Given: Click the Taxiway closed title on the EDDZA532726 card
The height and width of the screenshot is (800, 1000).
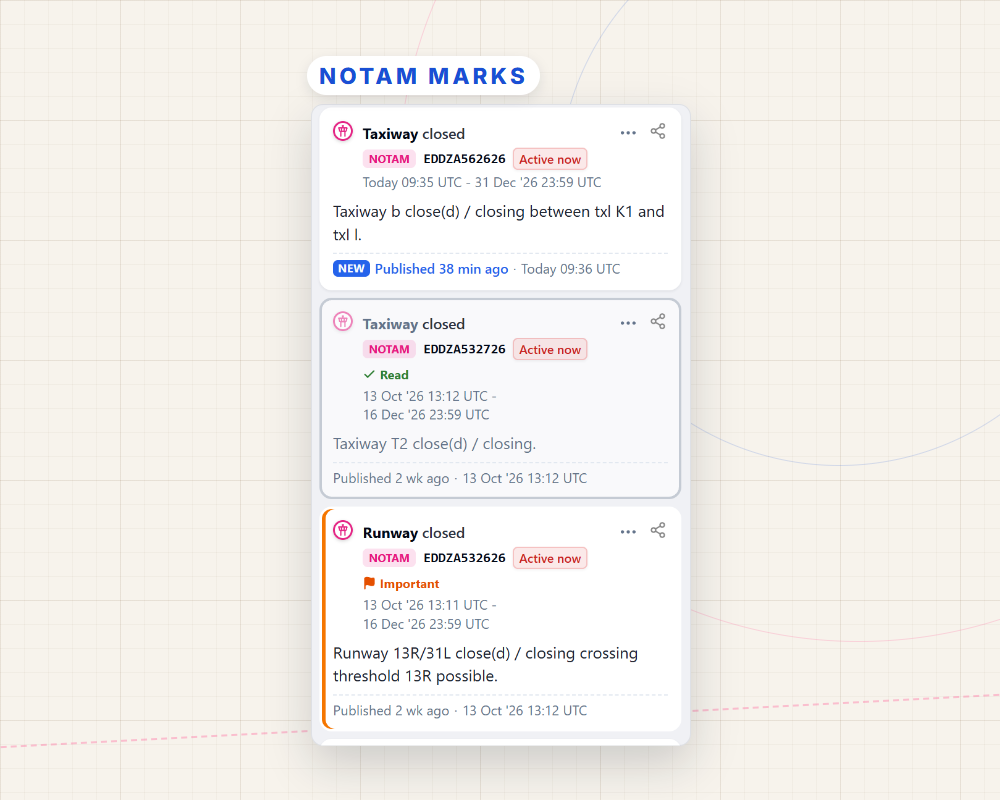Looking at the screenshot, I should (x=413, y=324).
